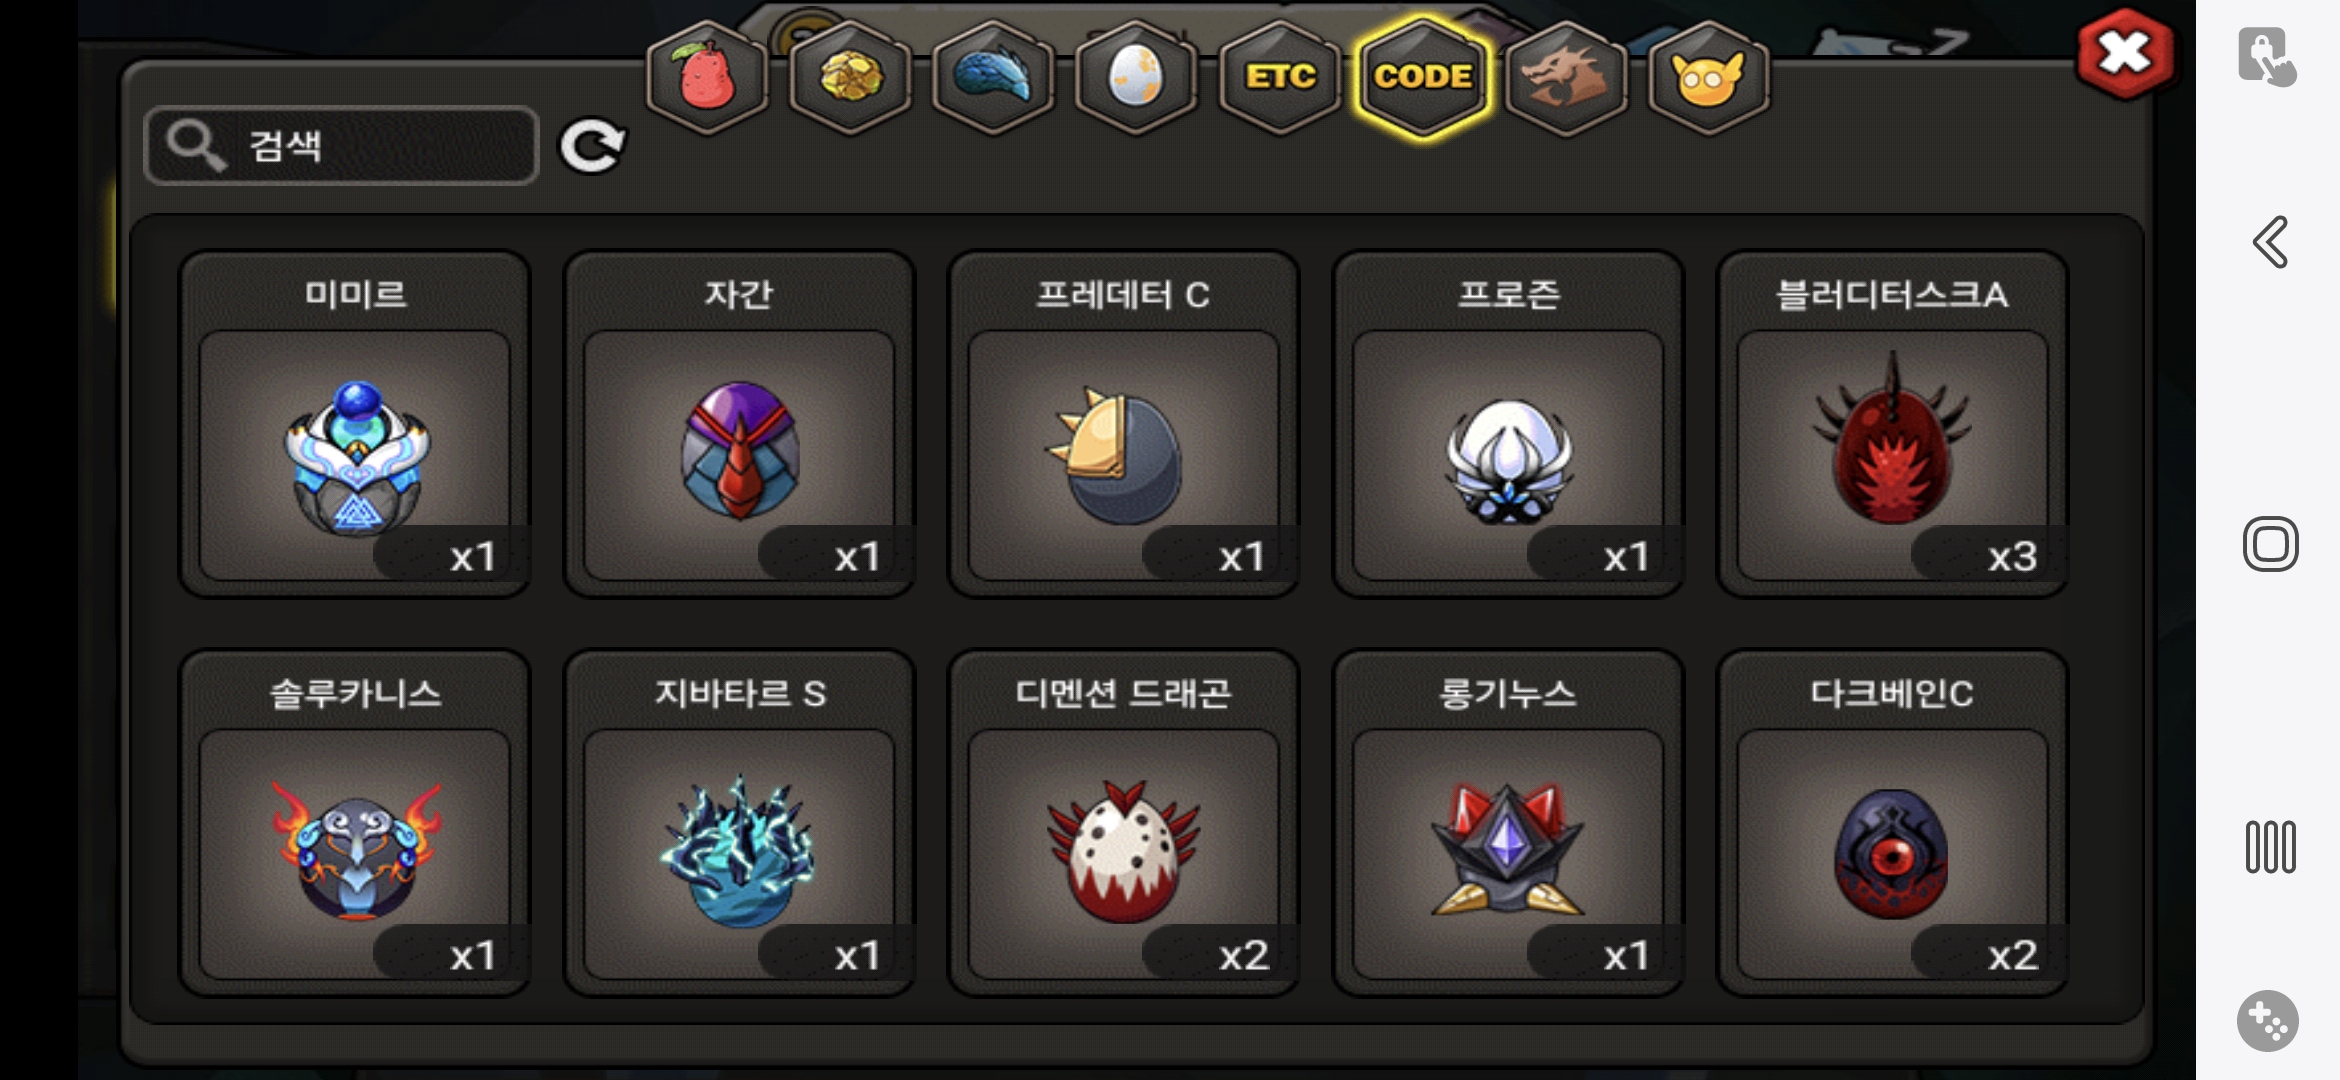
Task: Pick the 프로즌 egg item
Action: click(x=1508, y=424)
